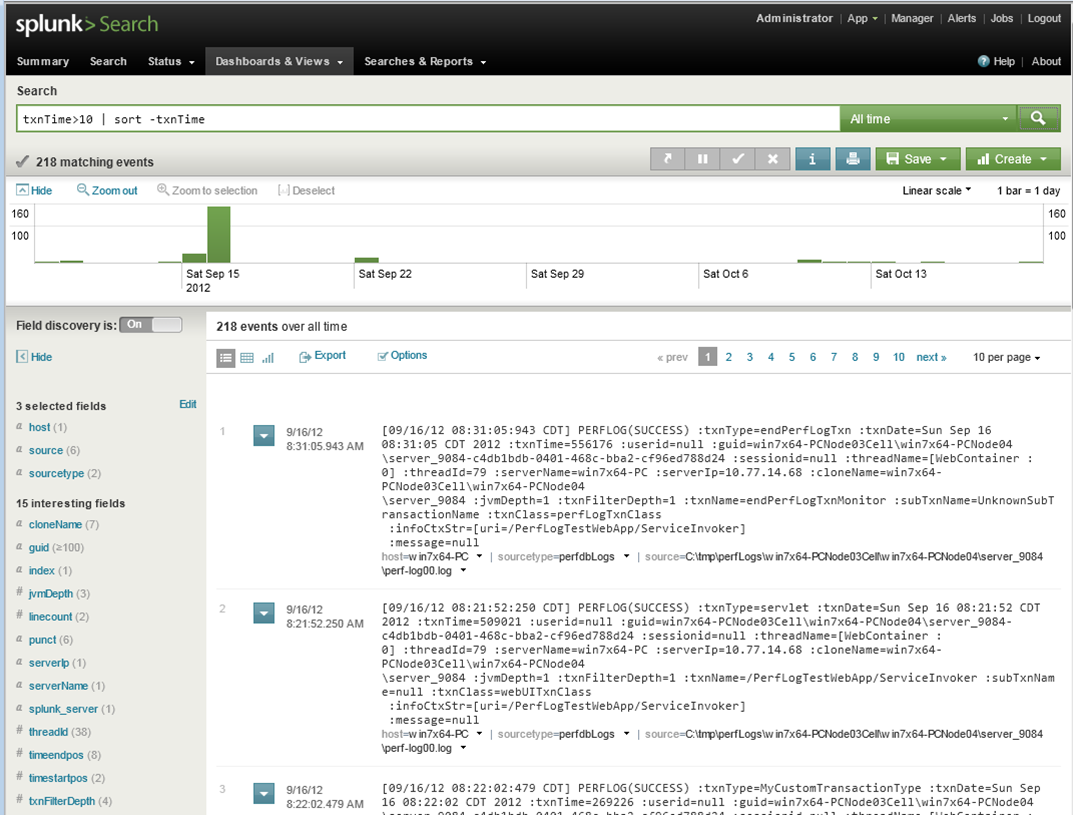Open the All time range dropdown

point(928,119)
